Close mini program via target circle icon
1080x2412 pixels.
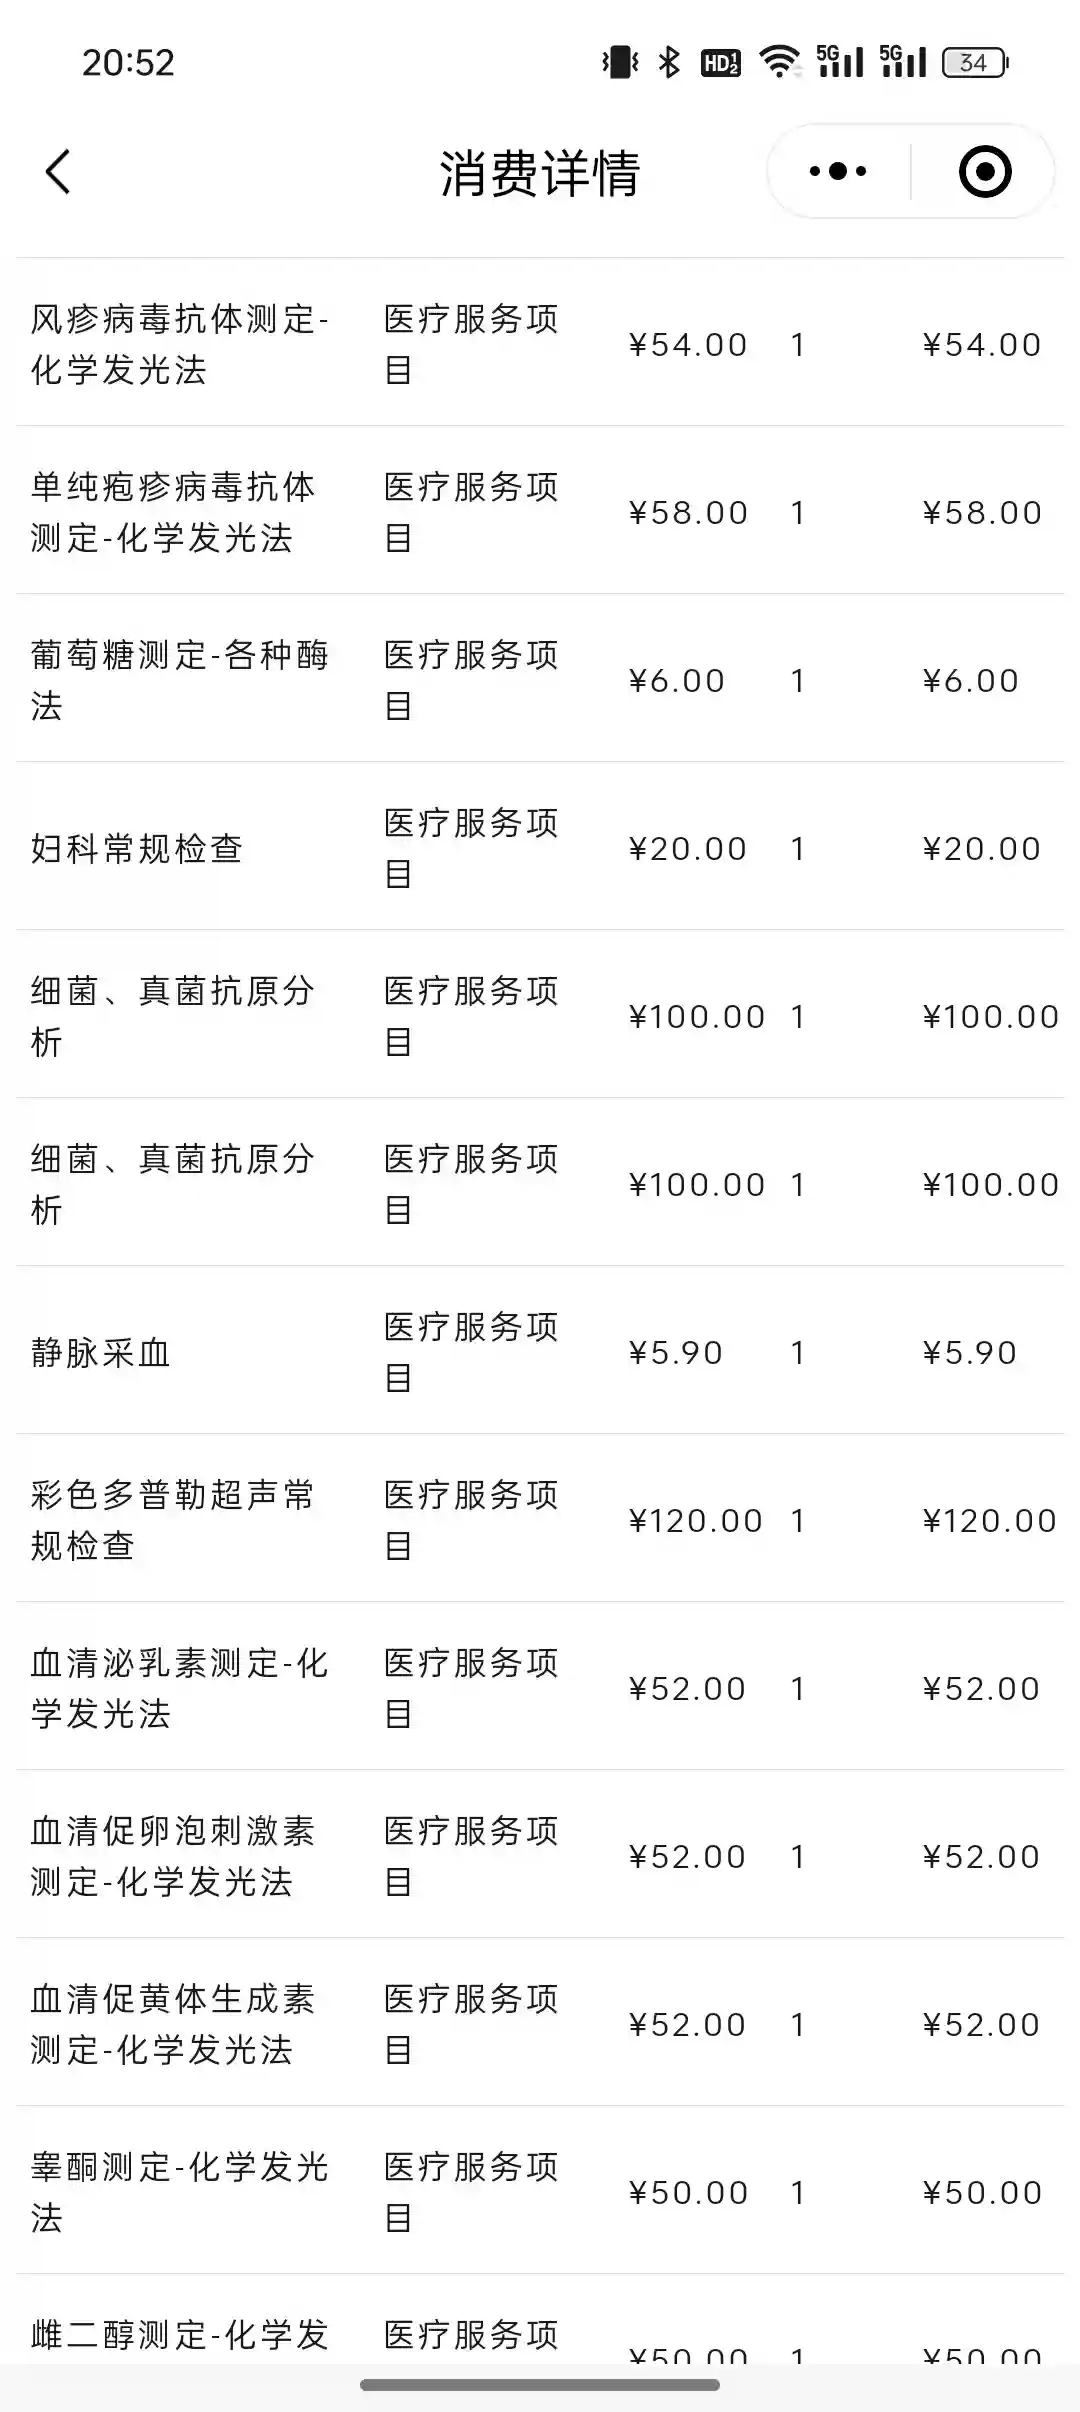point(984,172)
